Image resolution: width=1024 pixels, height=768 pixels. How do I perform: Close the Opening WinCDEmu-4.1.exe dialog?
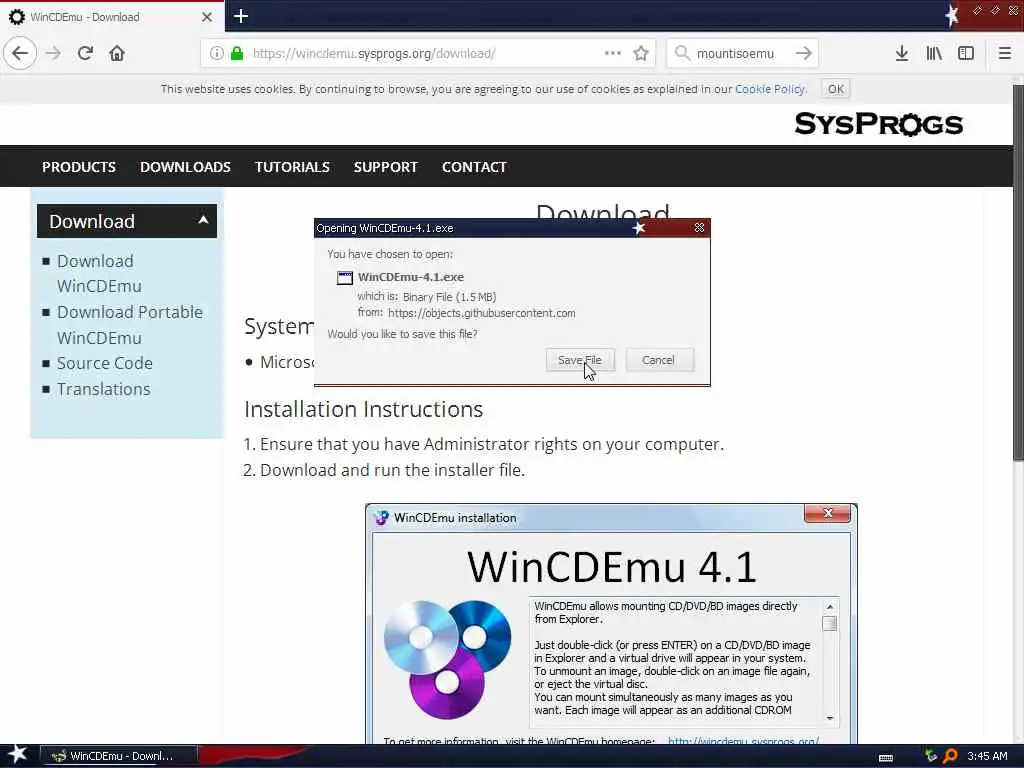pos(699,227)
